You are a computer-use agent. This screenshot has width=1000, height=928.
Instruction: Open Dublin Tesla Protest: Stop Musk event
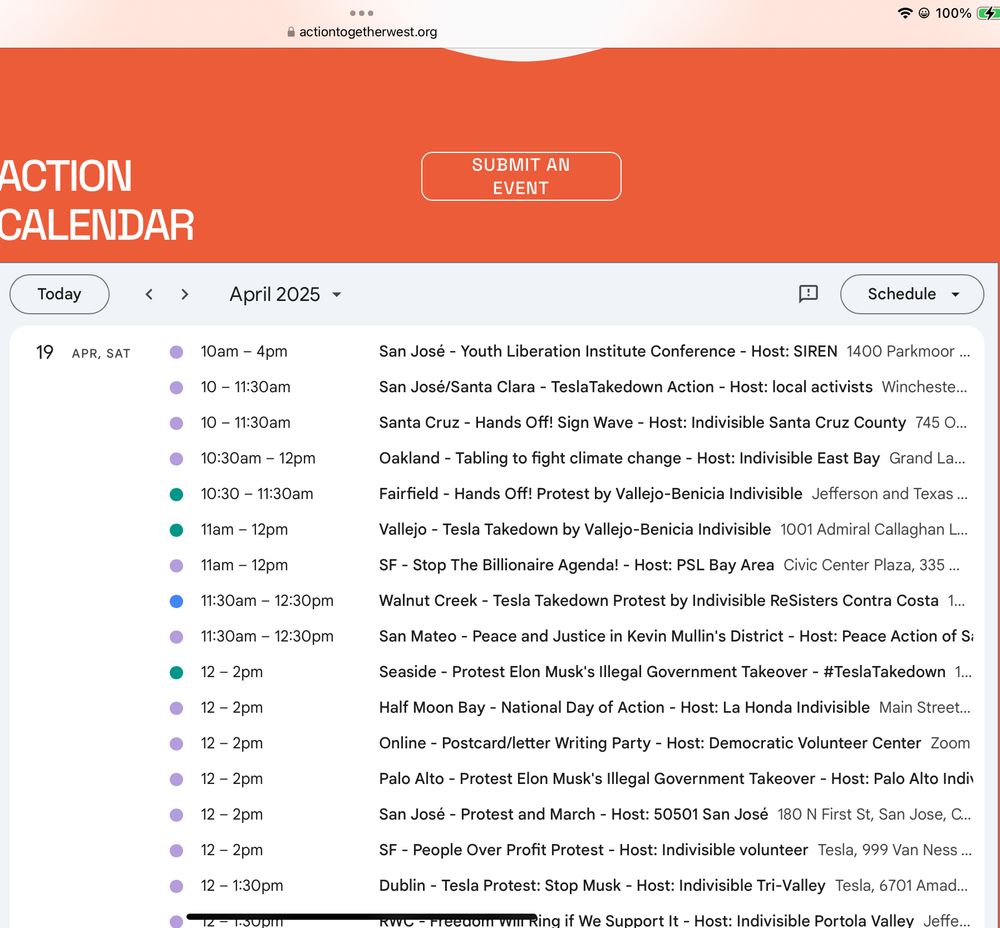(x=602, y=886)
